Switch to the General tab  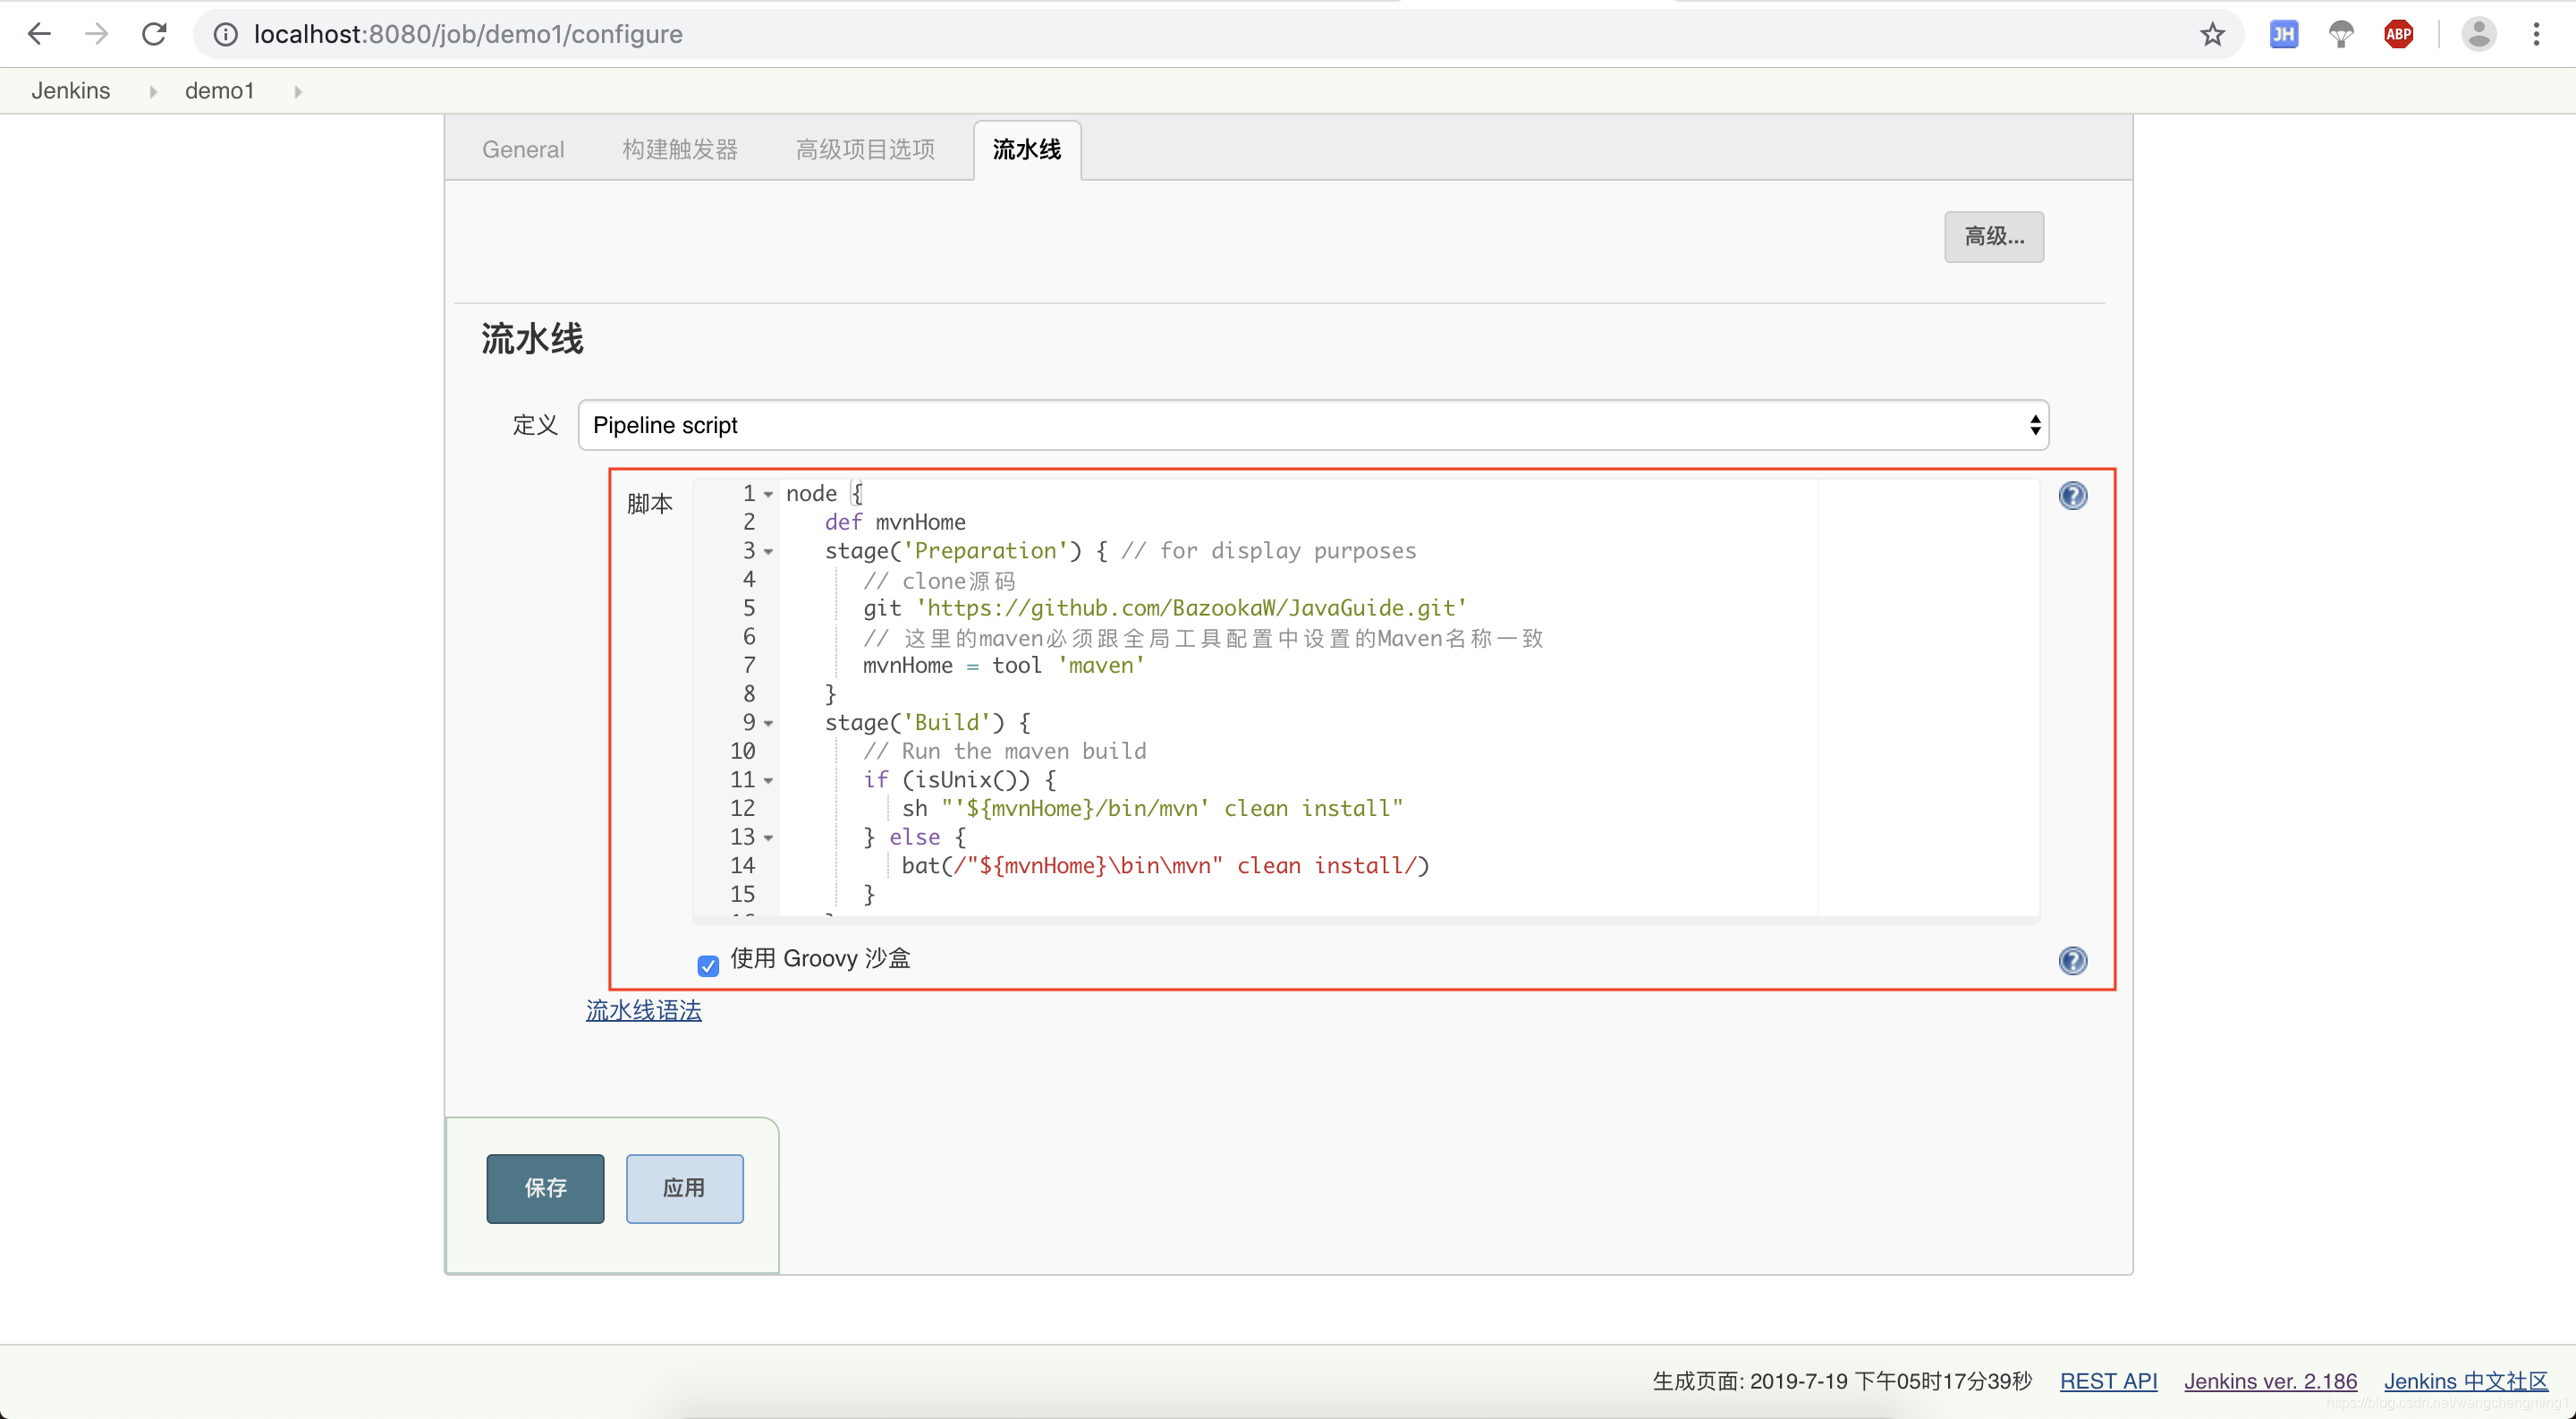point(523,150)
